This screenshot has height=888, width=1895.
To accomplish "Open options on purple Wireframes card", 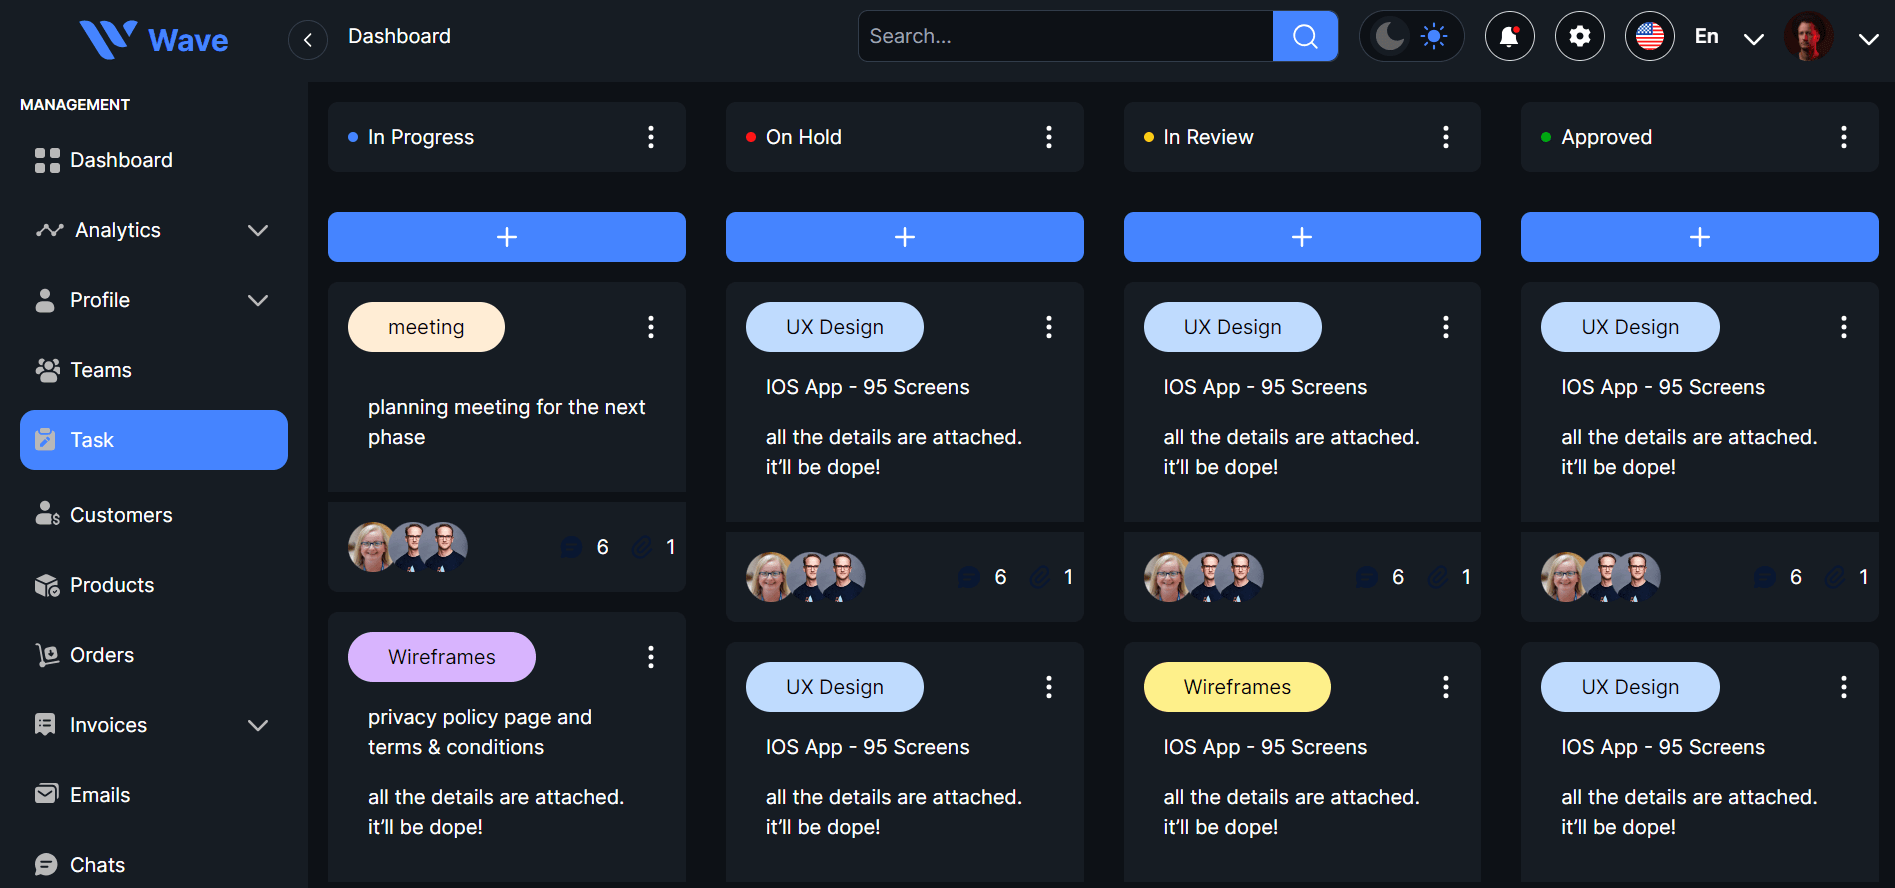I will point(651,657).
